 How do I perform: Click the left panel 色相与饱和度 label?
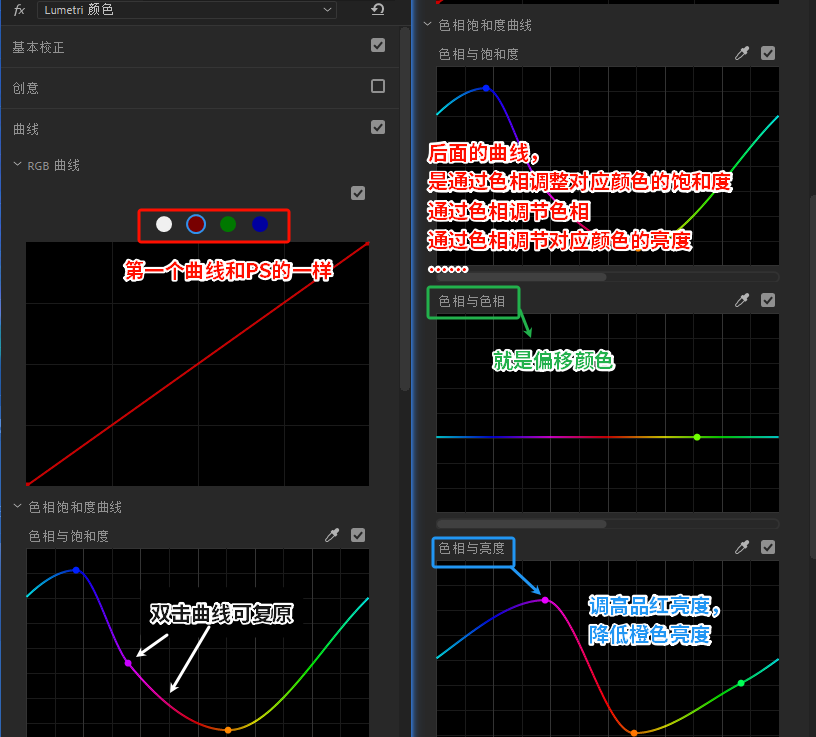68,536
